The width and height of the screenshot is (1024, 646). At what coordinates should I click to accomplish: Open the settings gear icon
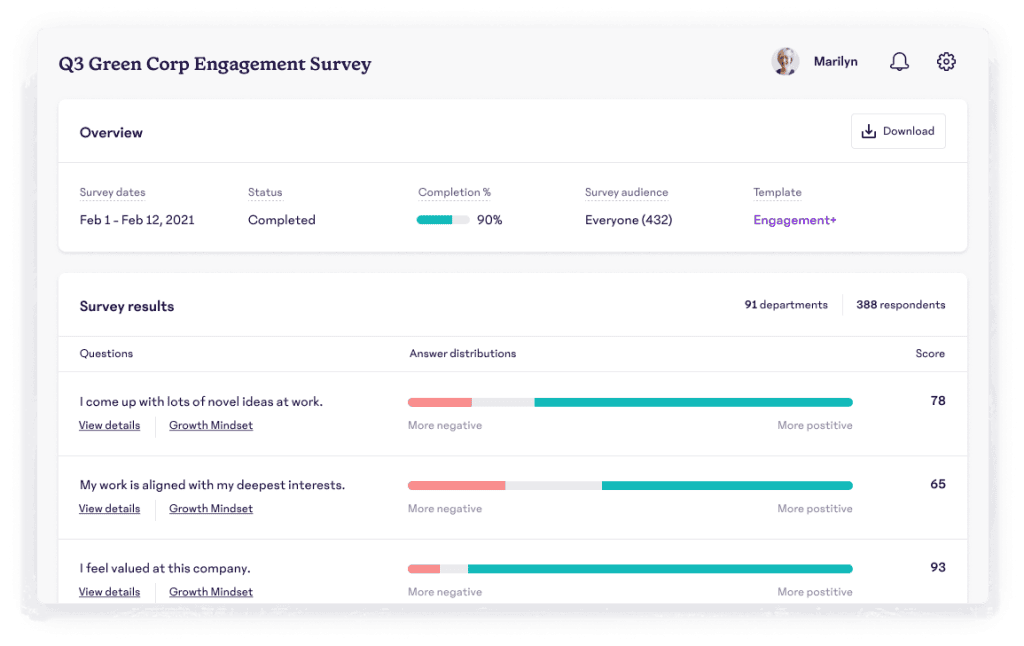[x=946, y=61]
